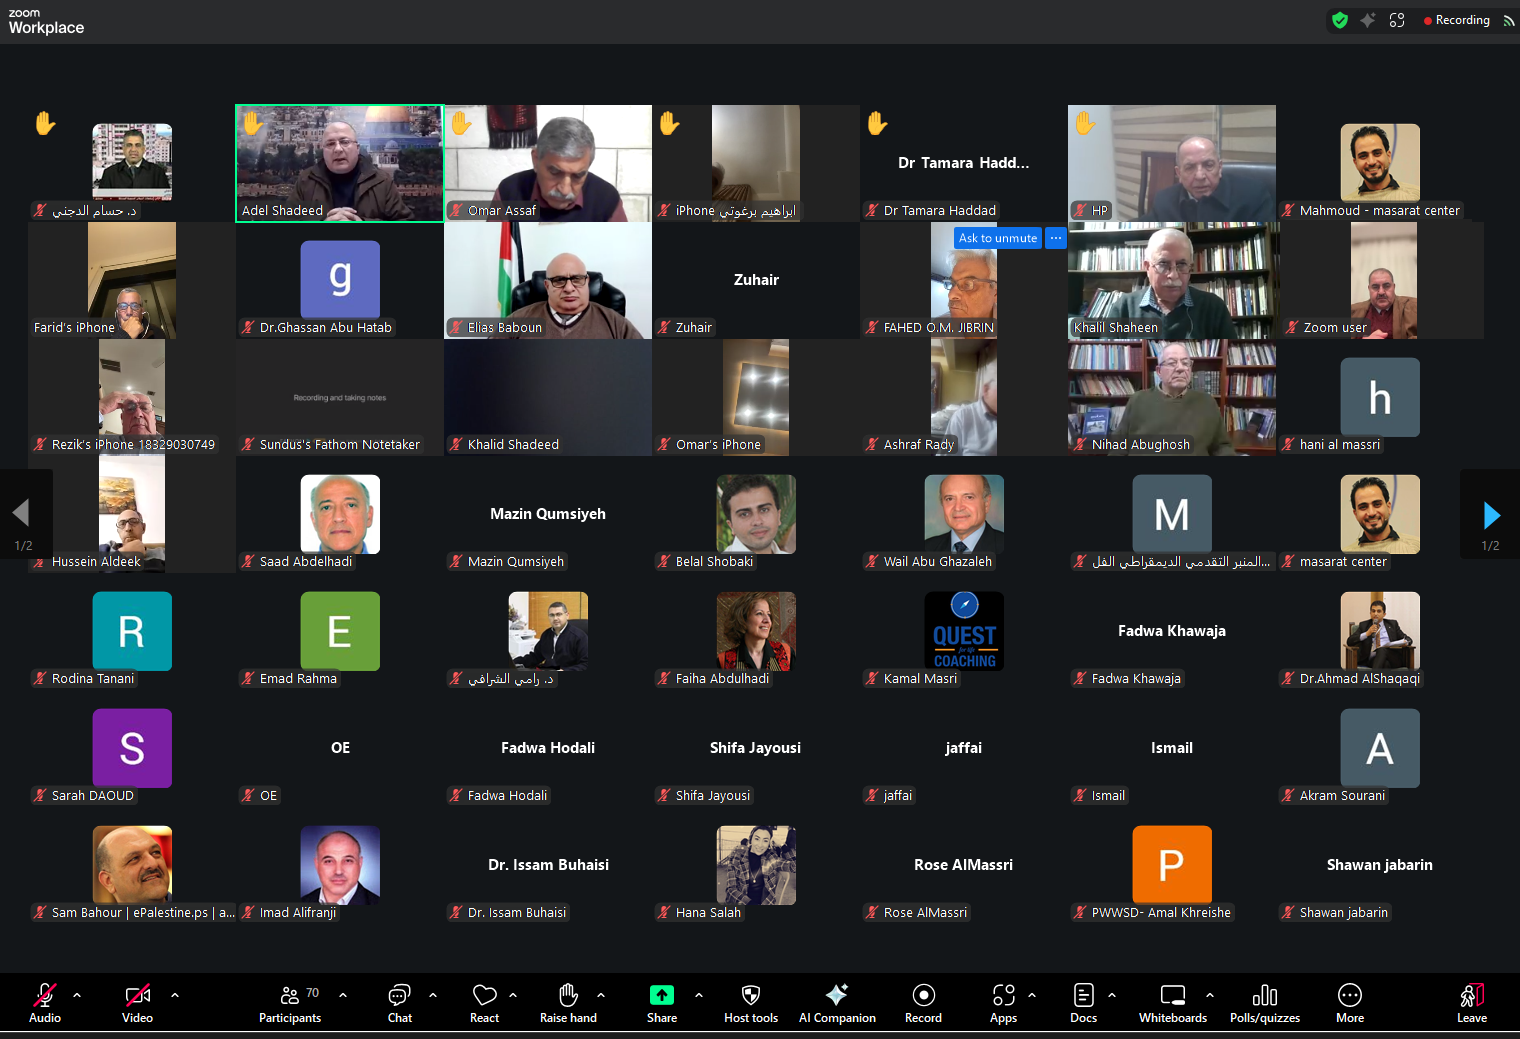Open the Participants list
This screenshot has width=1520, height=1039.
pyautogui.click(x=290, y=1003)
